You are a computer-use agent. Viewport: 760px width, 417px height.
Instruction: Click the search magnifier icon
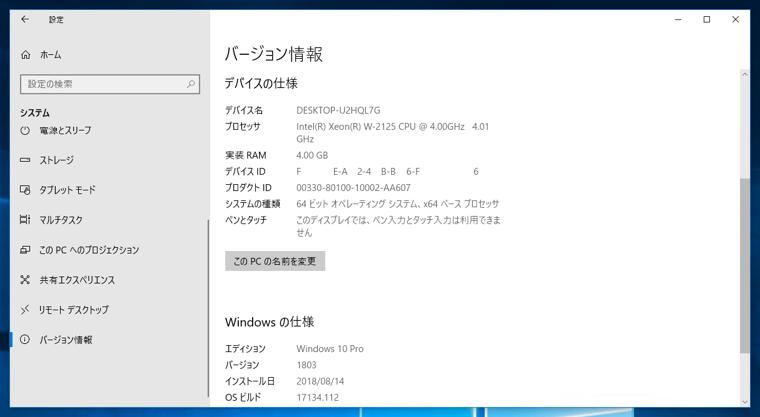coord(191,84)
